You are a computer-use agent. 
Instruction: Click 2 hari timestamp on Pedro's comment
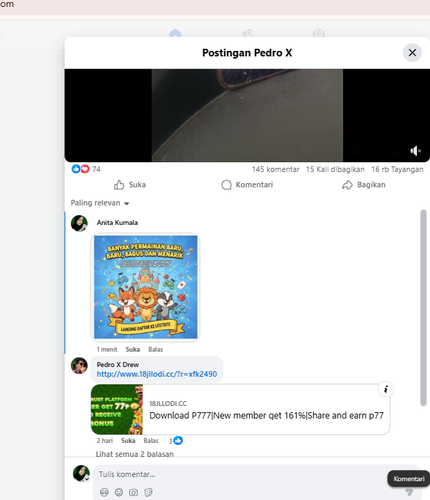coord(105,441)
